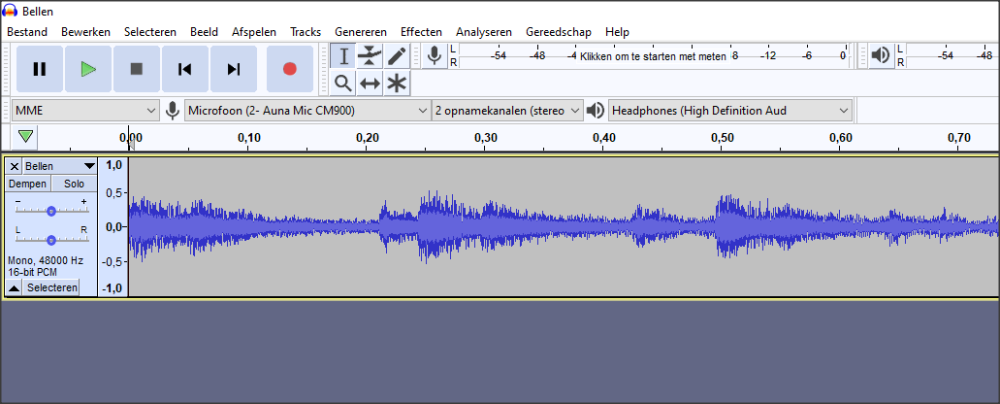The height and width of the screenshot is (404, 1000).
Task: Open the Effecten menu
Action: coord(420,32)
